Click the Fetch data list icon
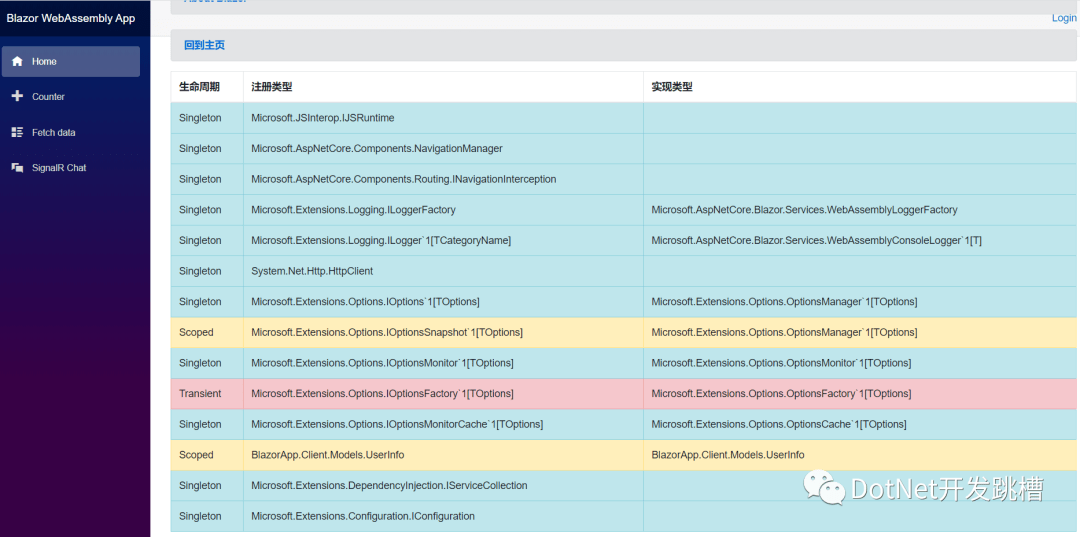The image size is (1080, 537). [17, 132]
